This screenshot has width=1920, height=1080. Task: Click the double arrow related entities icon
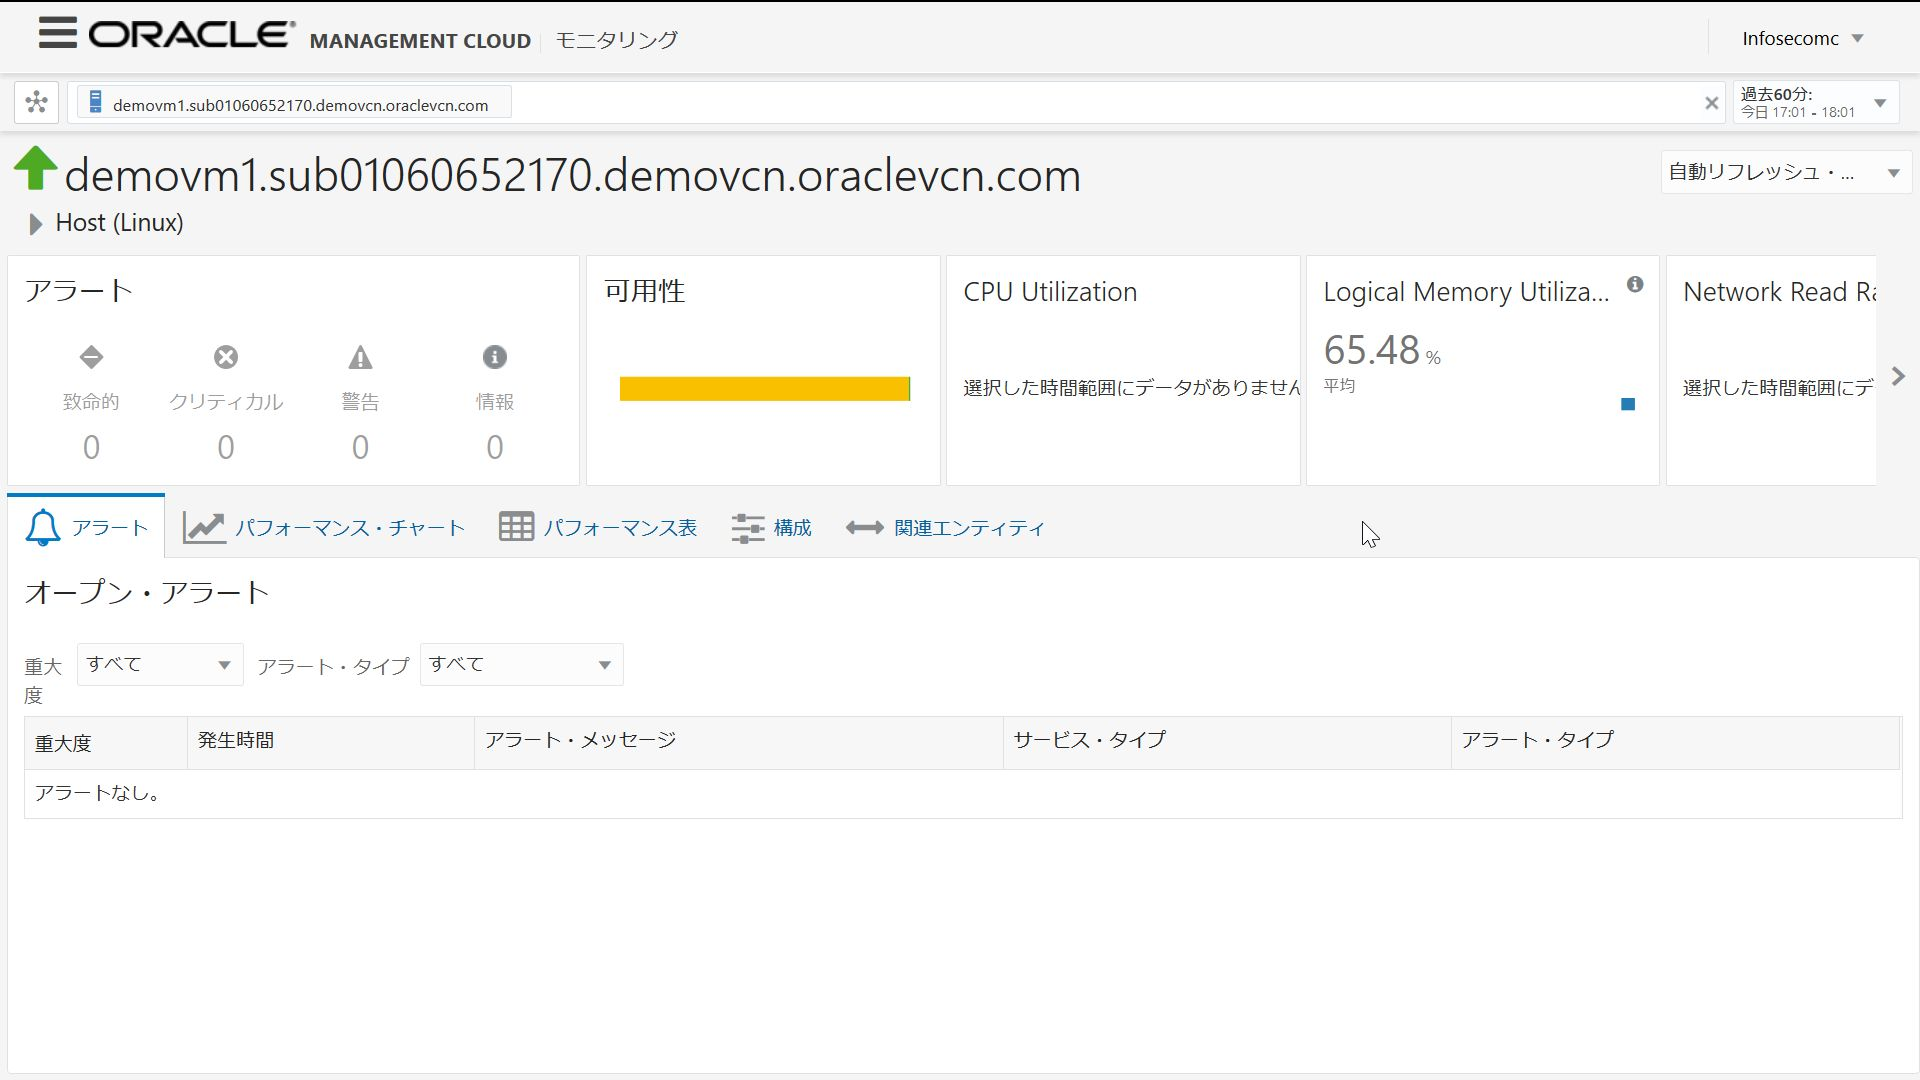coord(865,528)
